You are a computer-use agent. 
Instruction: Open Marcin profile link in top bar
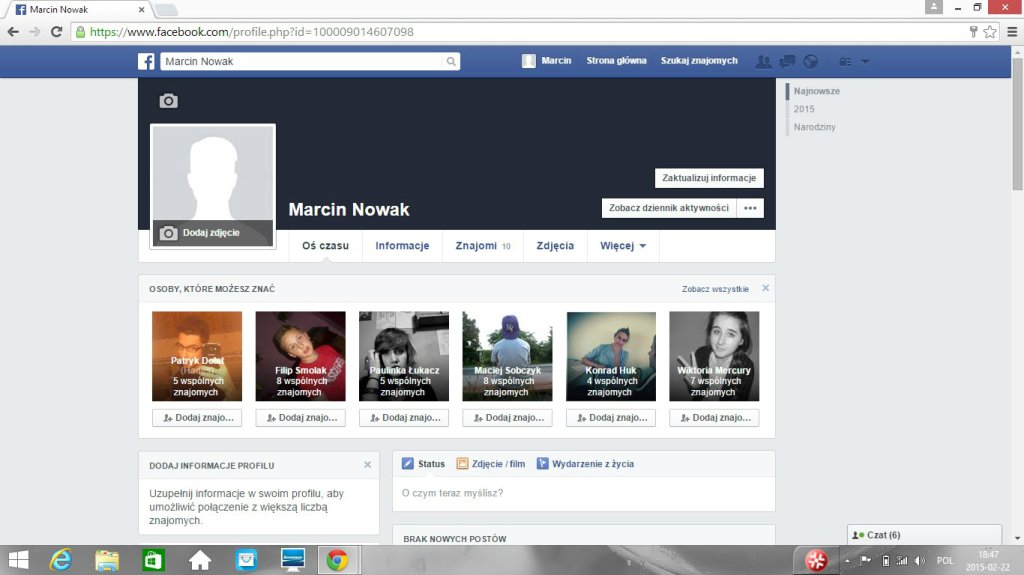(547, 61)
